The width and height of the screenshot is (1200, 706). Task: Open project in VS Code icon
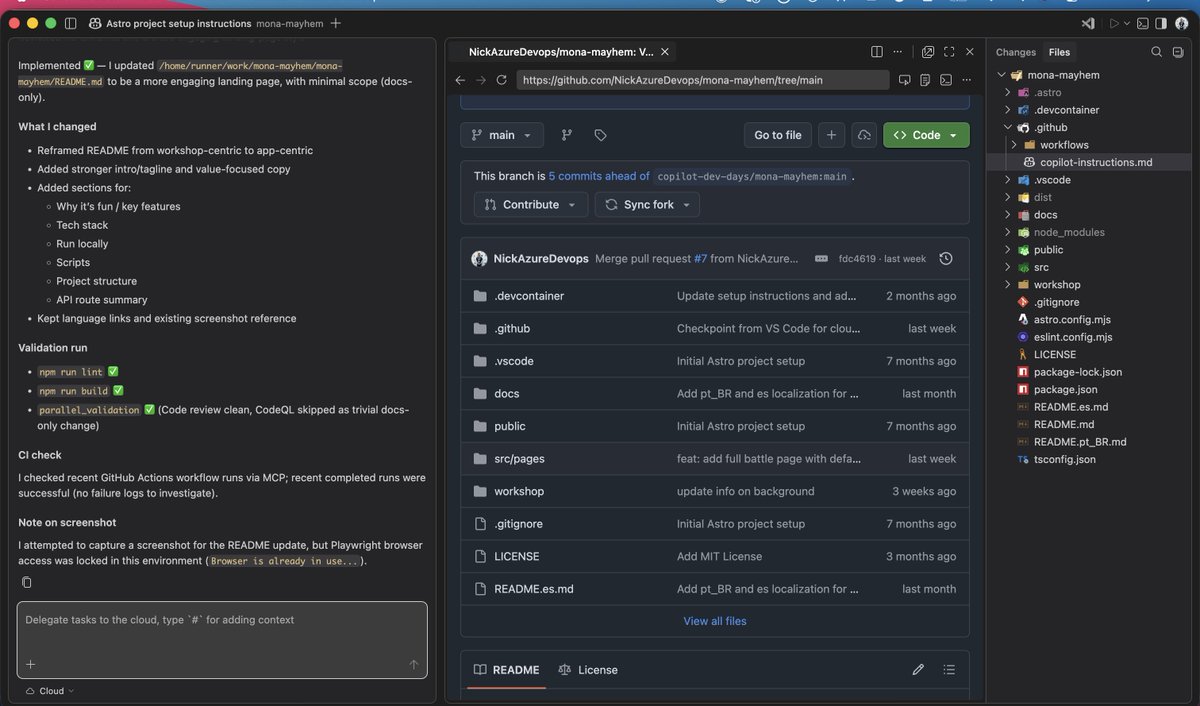pos(1088,23)
